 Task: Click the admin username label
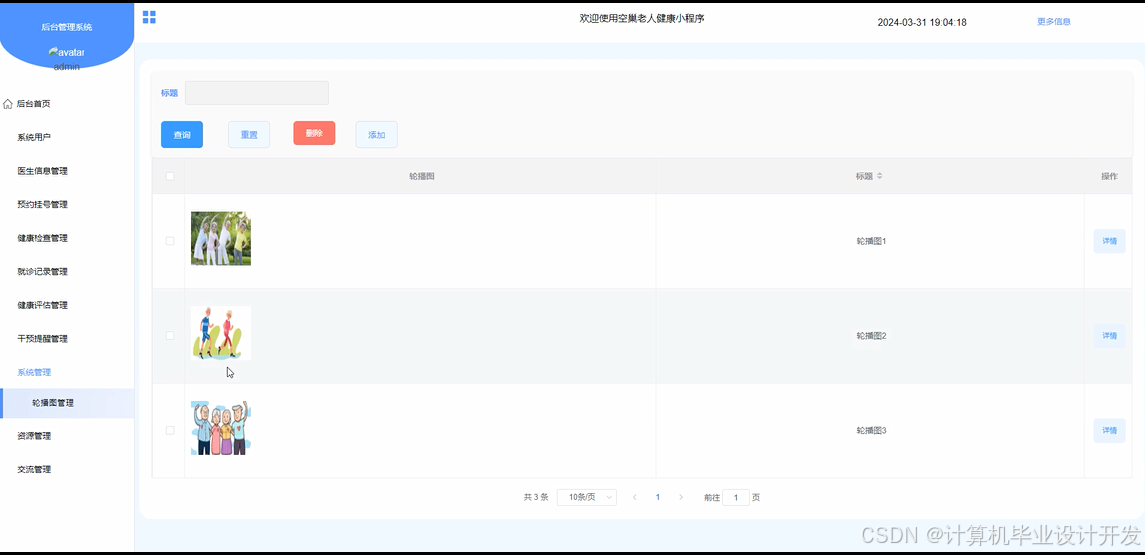[x=66, y=67]
